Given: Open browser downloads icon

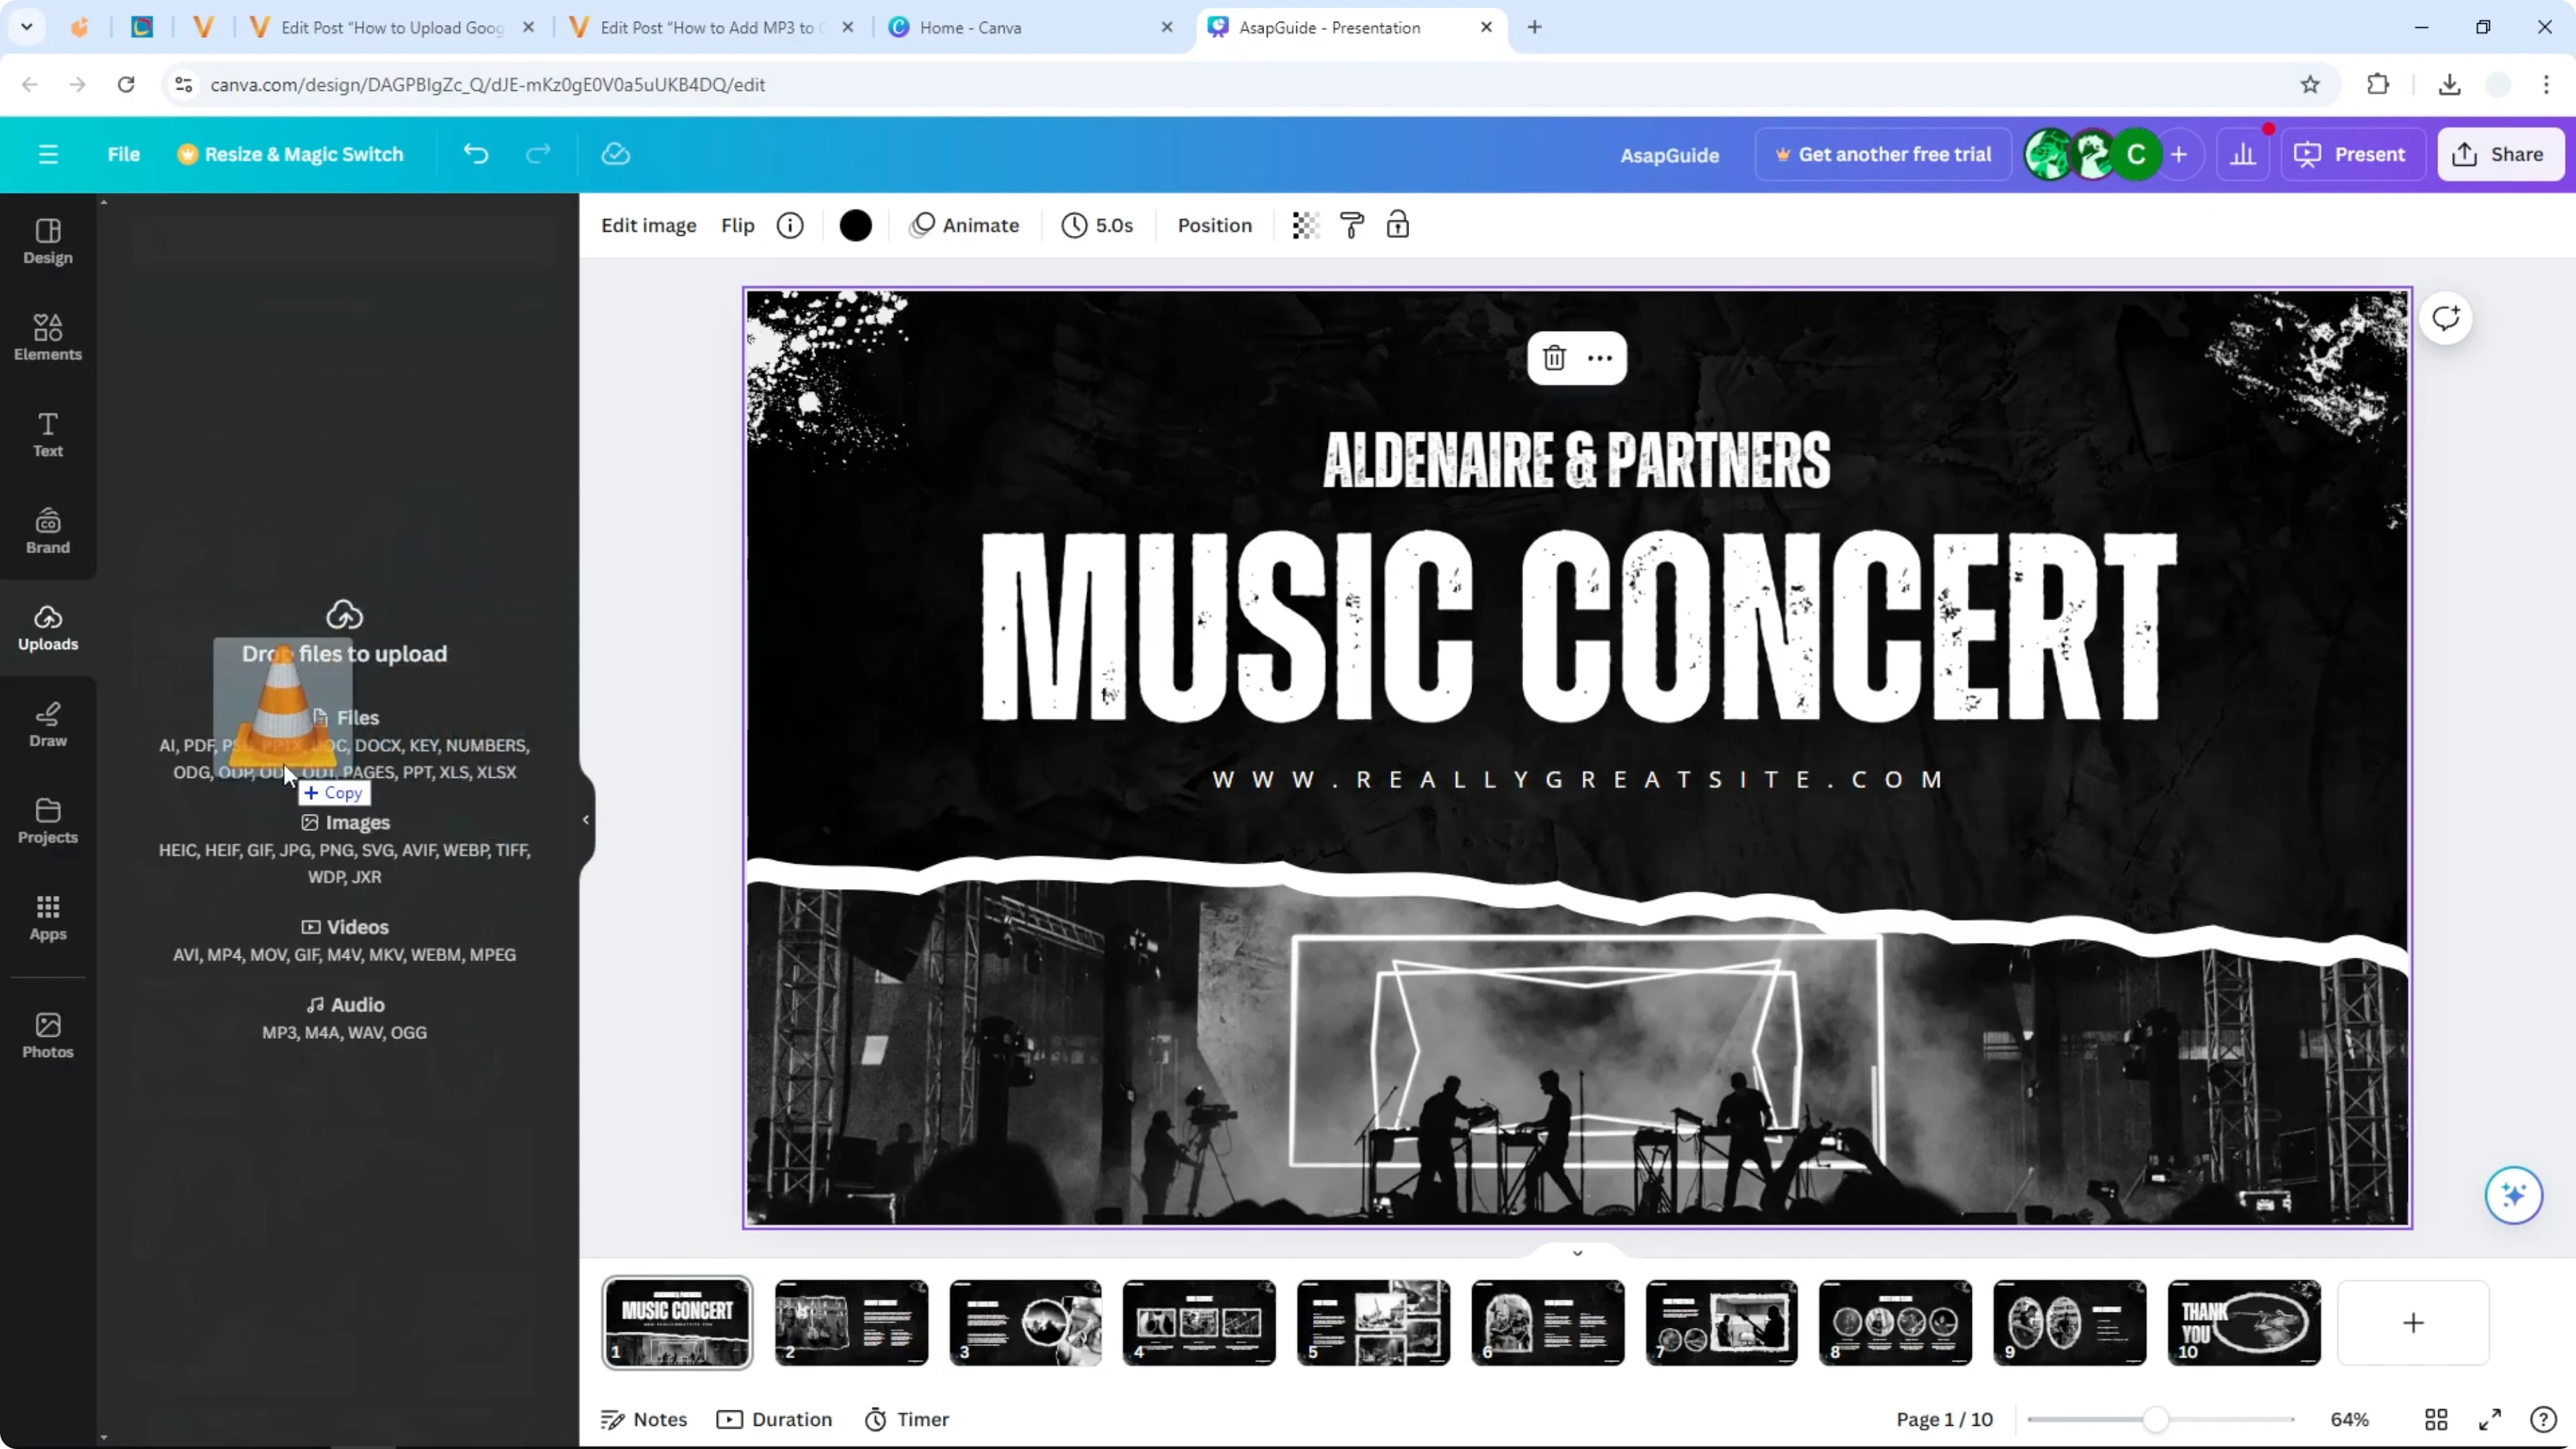Looking at the screenshot, I should click(2449, 85).
